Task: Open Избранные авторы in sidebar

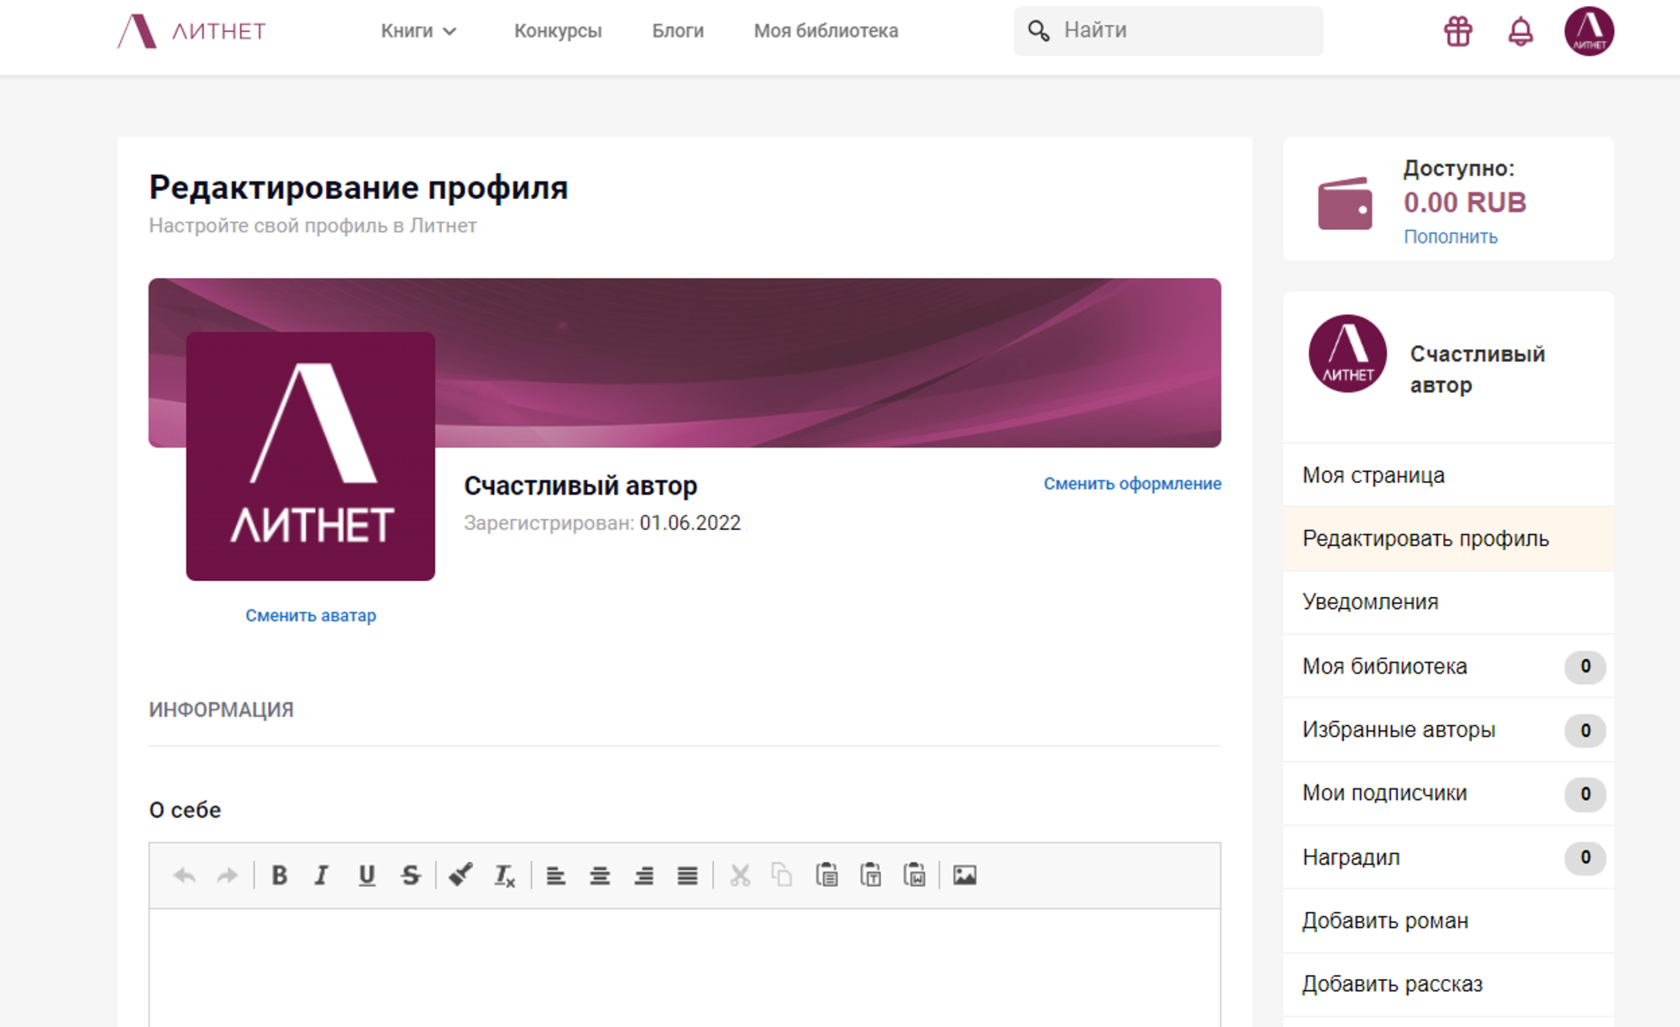Action: pos(1448,730)
